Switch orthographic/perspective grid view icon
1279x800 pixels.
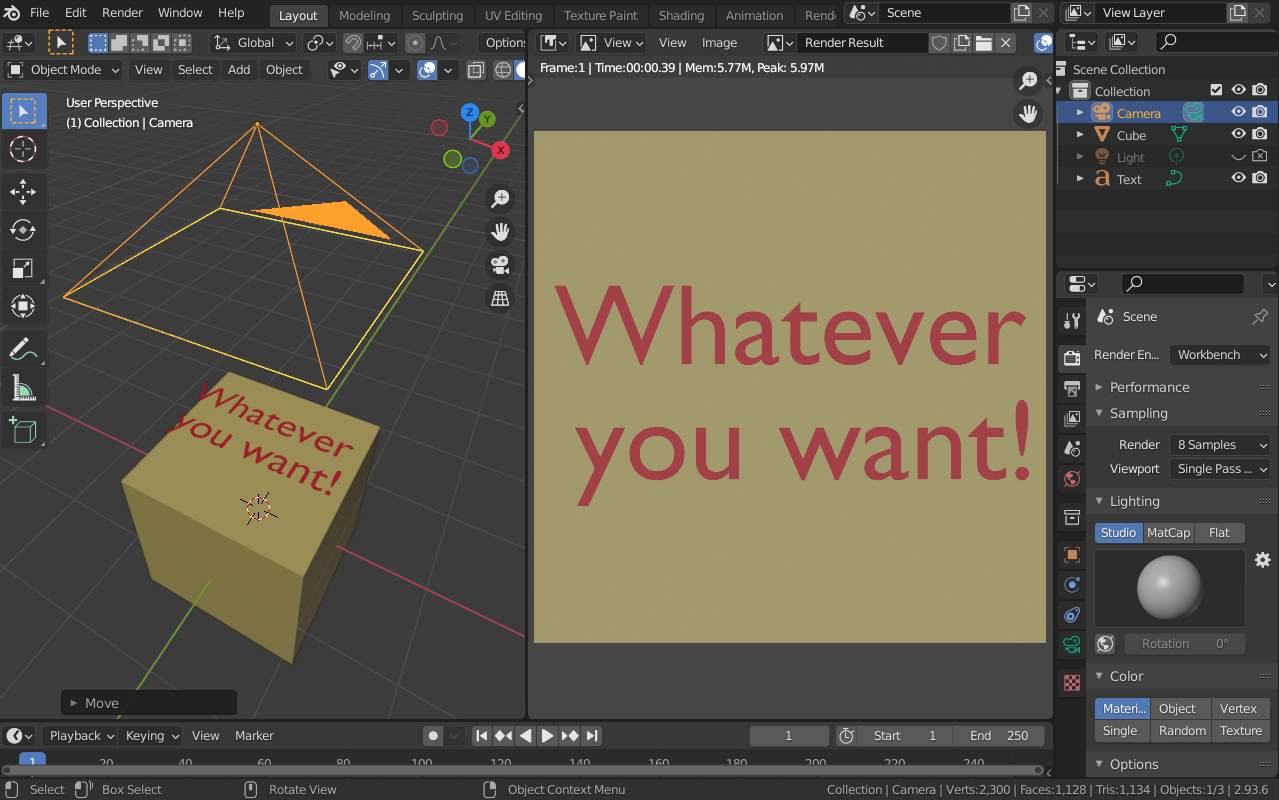click(x=500, y=298)
